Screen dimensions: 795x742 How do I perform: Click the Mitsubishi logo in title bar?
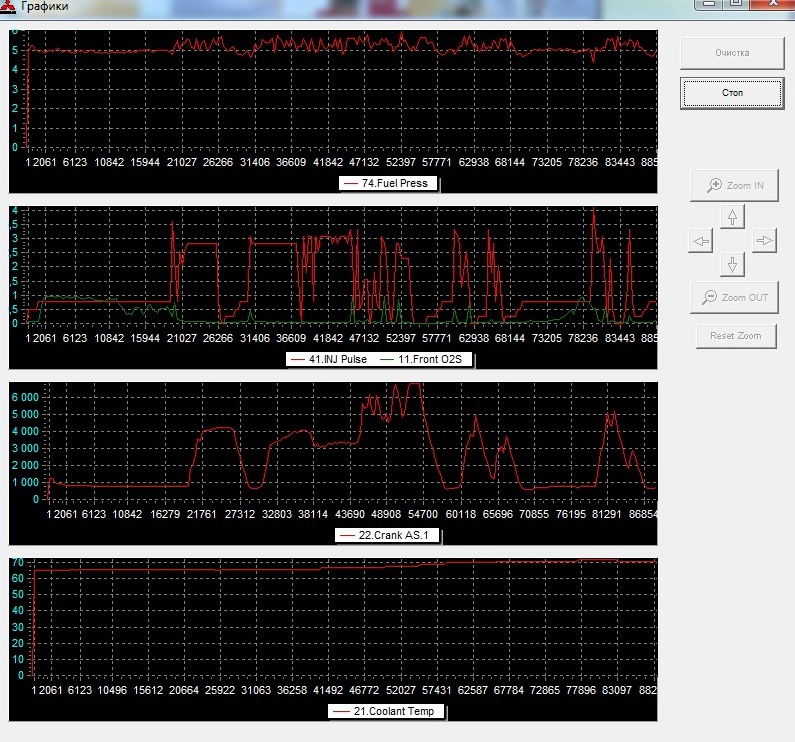coord(8,6)
